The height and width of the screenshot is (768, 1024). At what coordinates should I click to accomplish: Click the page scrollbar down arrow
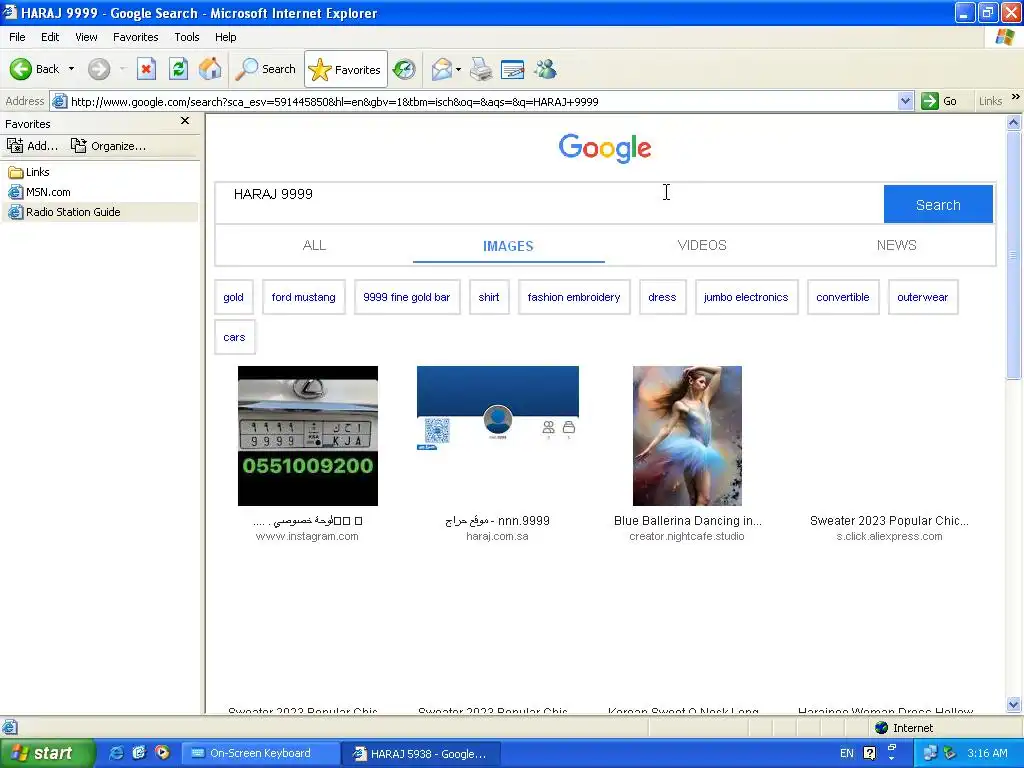1014,704
